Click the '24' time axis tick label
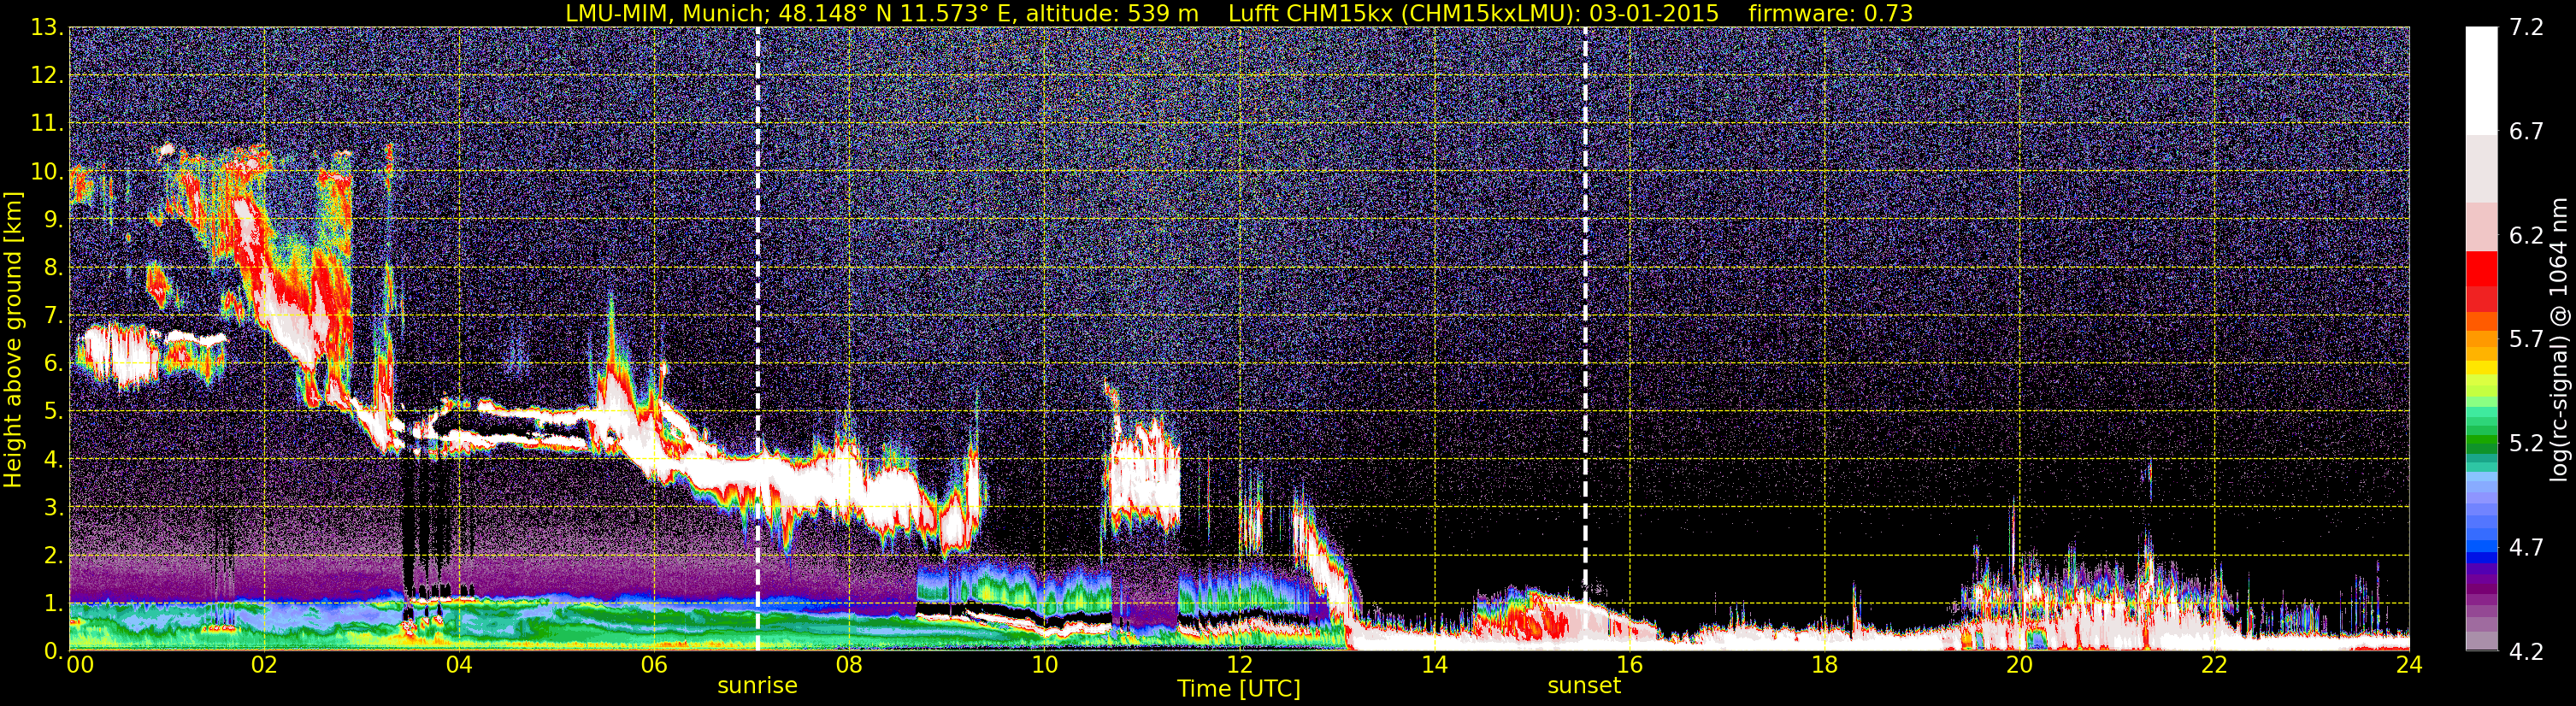Screen dimensions: 2576x706 [2409, 665]
